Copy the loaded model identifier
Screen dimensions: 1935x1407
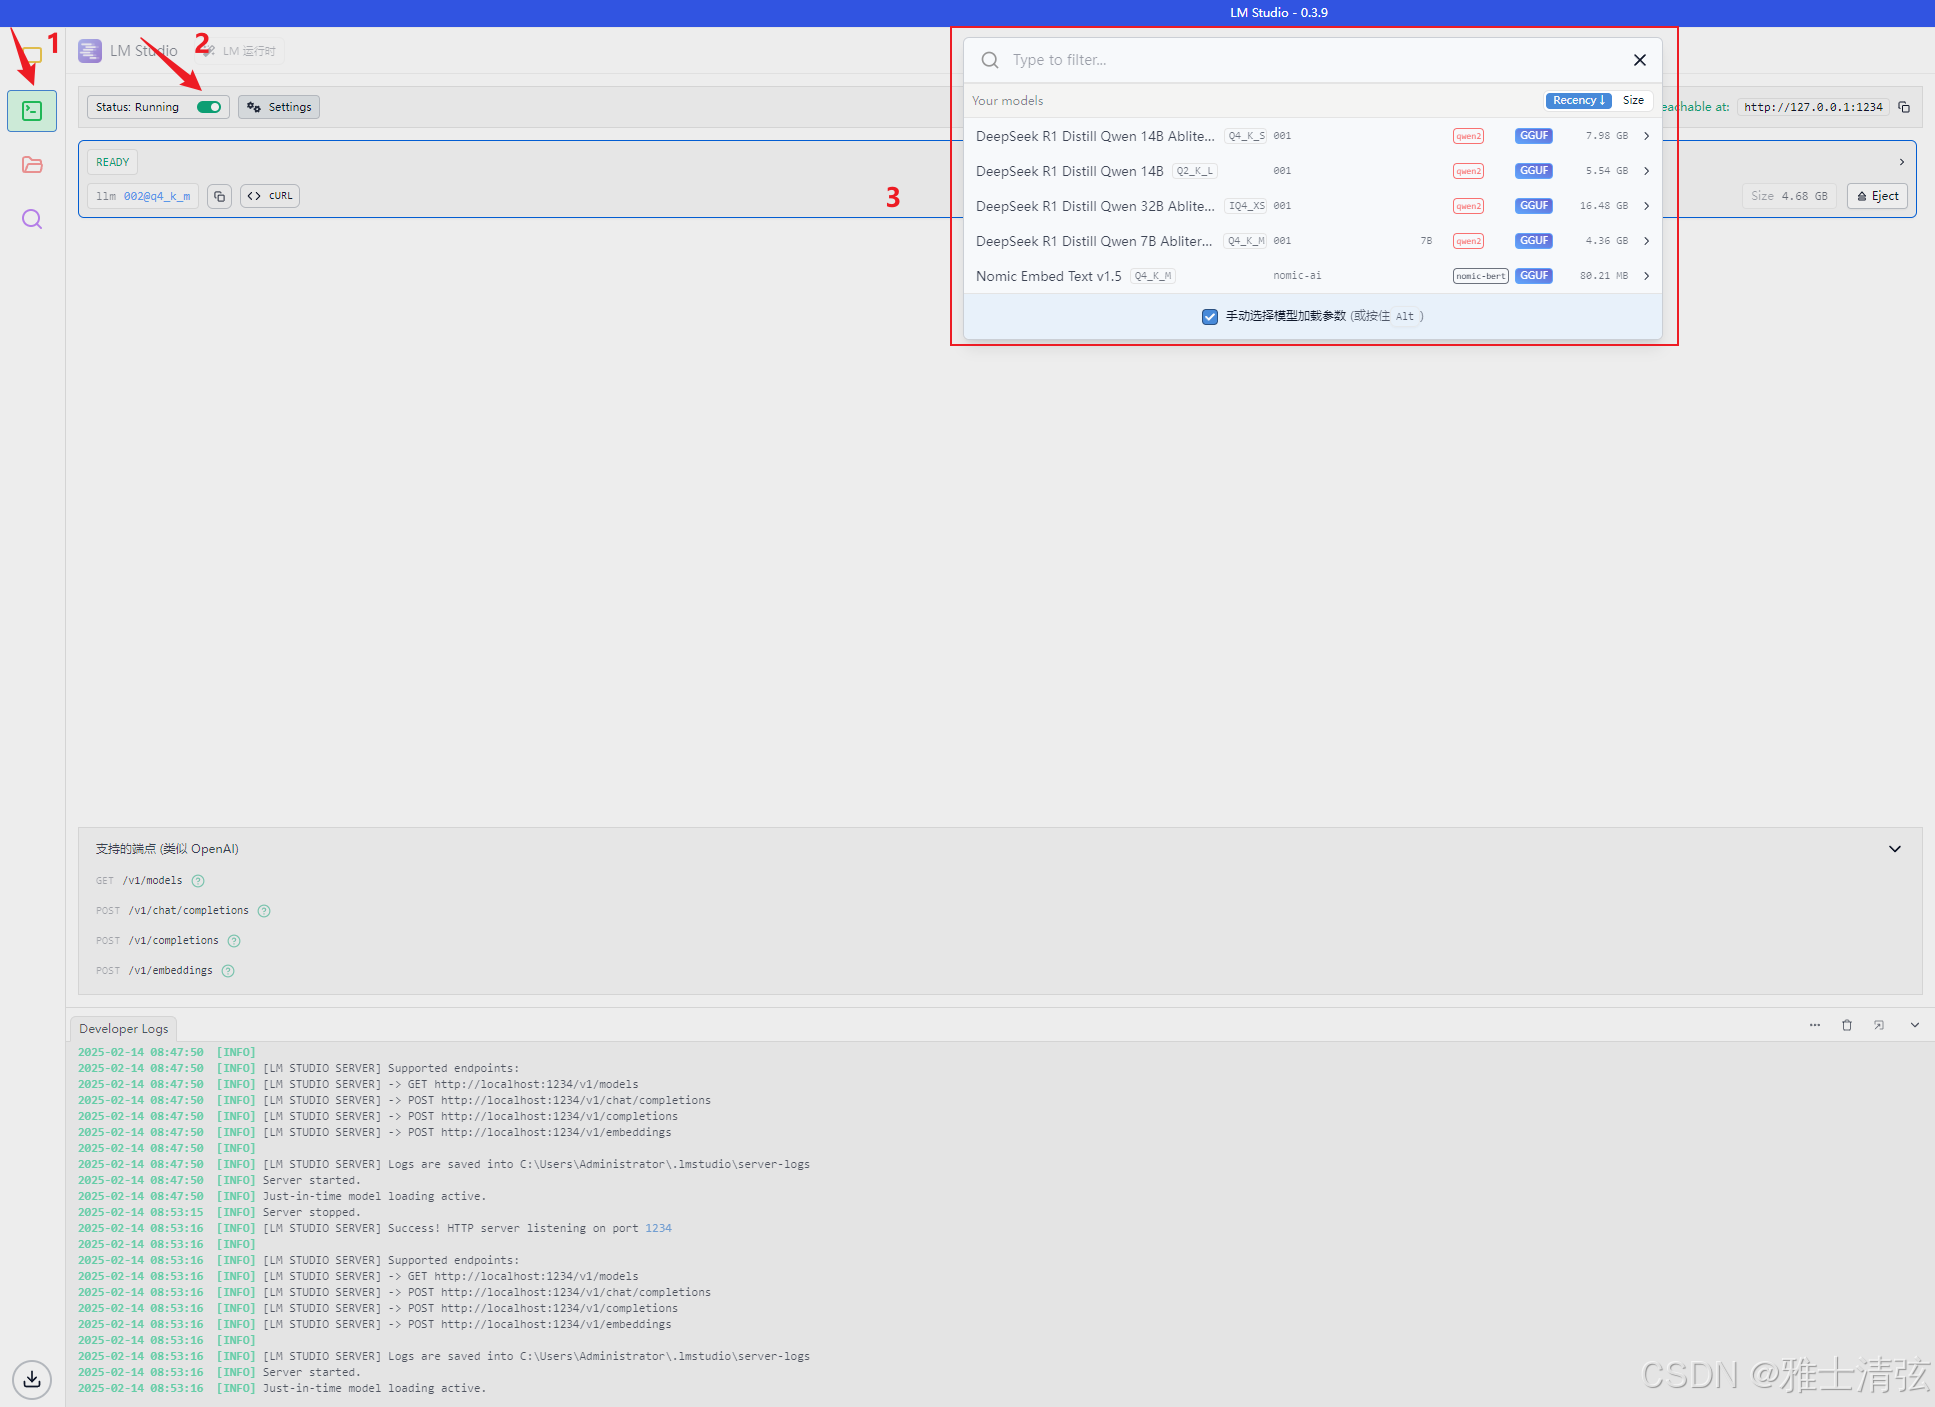pos(220,197)
